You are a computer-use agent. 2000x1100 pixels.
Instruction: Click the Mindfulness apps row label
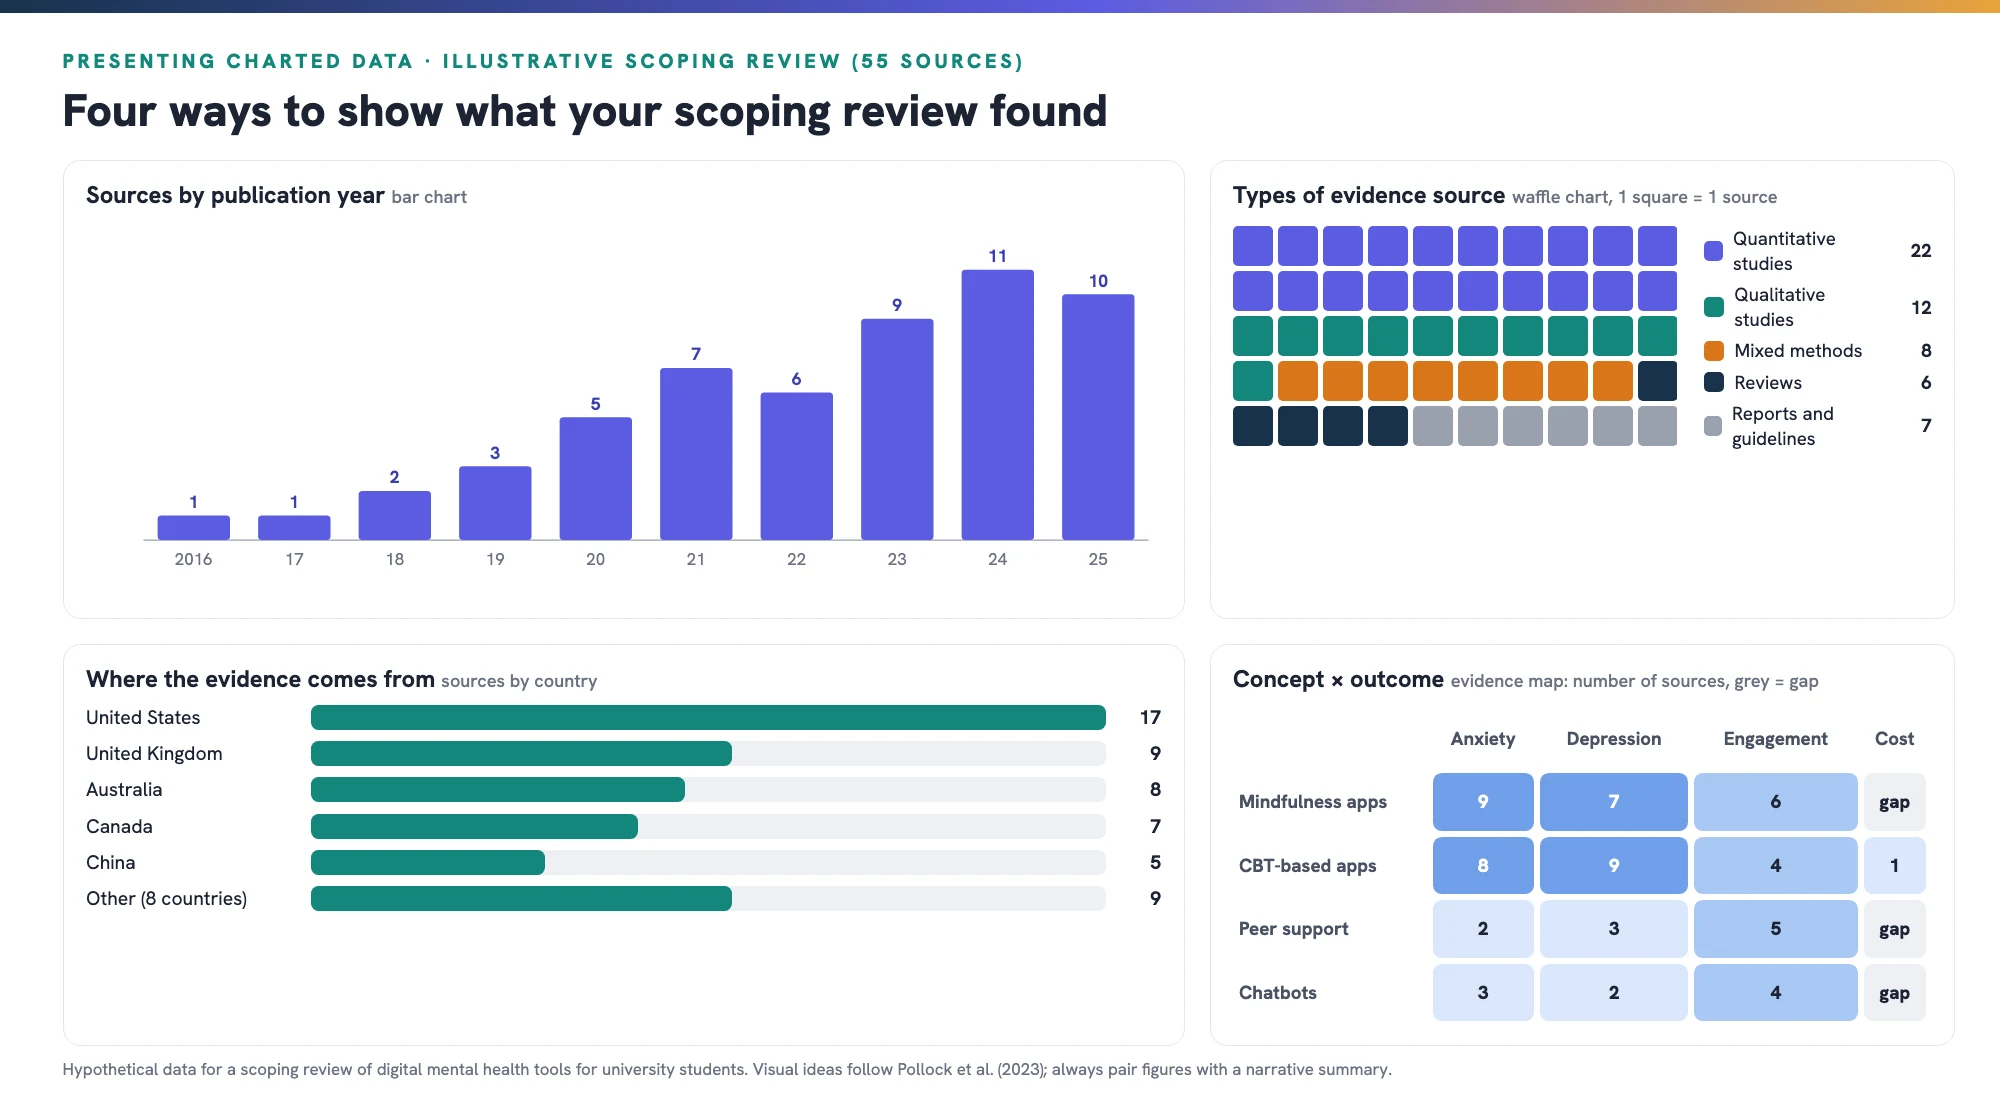click(x=1313, y=802)
